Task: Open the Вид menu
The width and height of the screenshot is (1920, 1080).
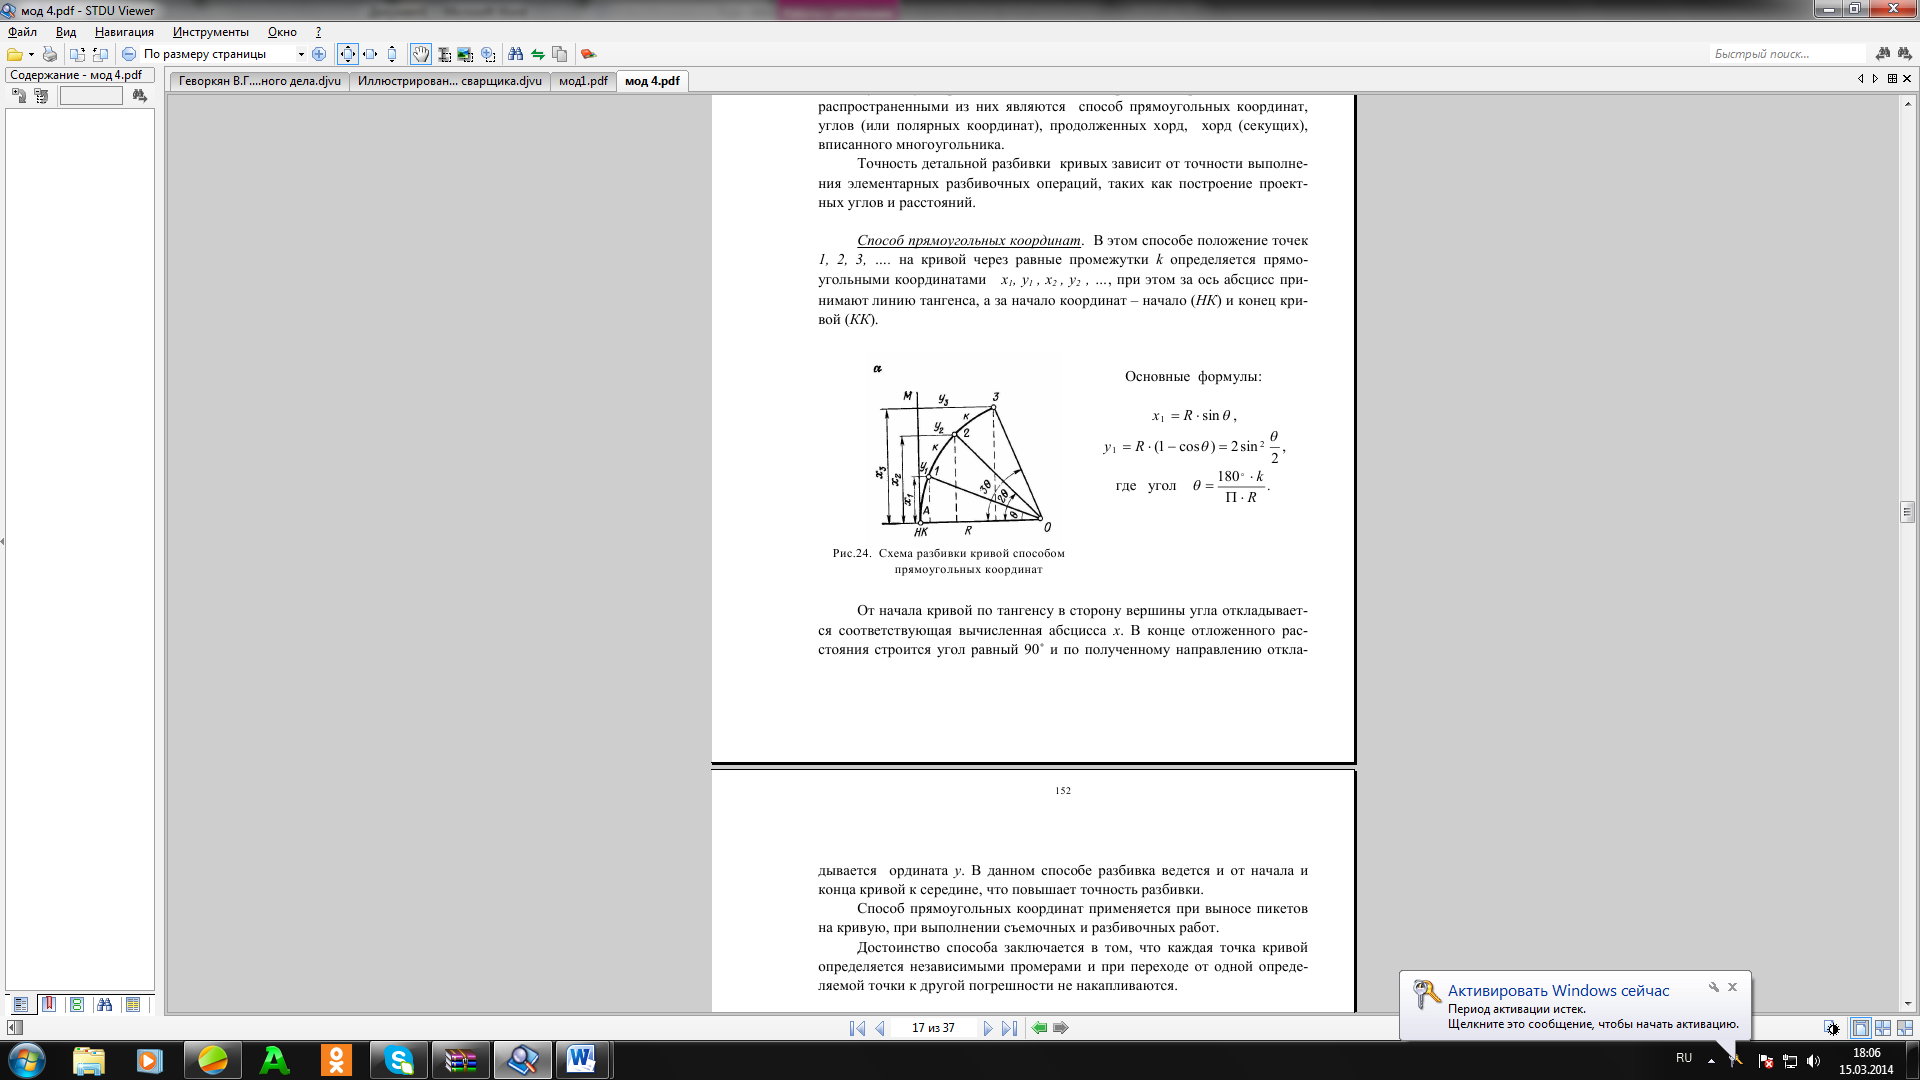Action: pyautogui.click(x=66, y=32)
